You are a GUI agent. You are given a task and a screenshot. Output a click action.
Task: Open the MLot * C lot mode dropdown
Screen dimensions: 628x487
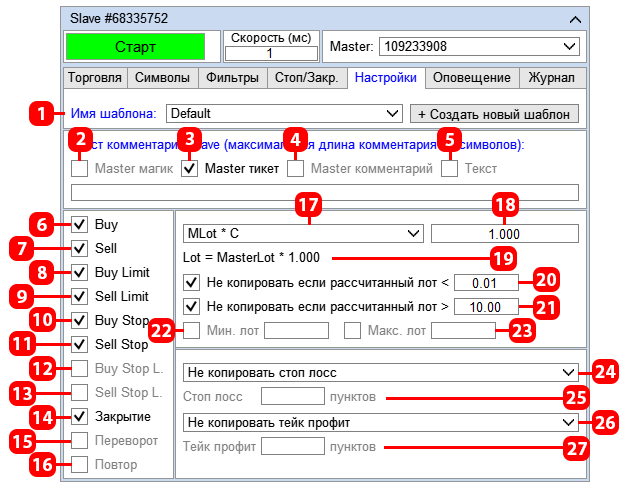[x=303, y=233]
